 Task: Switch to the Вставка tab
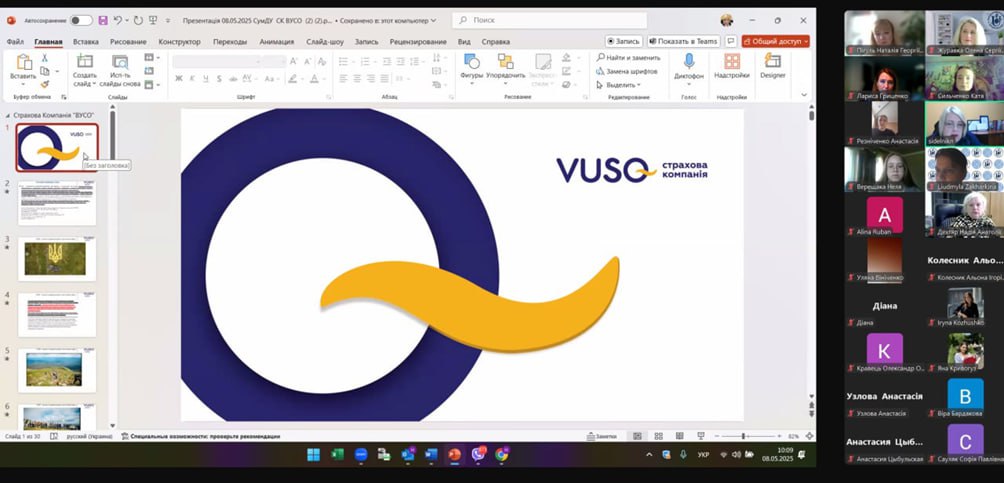pos(86,42)
